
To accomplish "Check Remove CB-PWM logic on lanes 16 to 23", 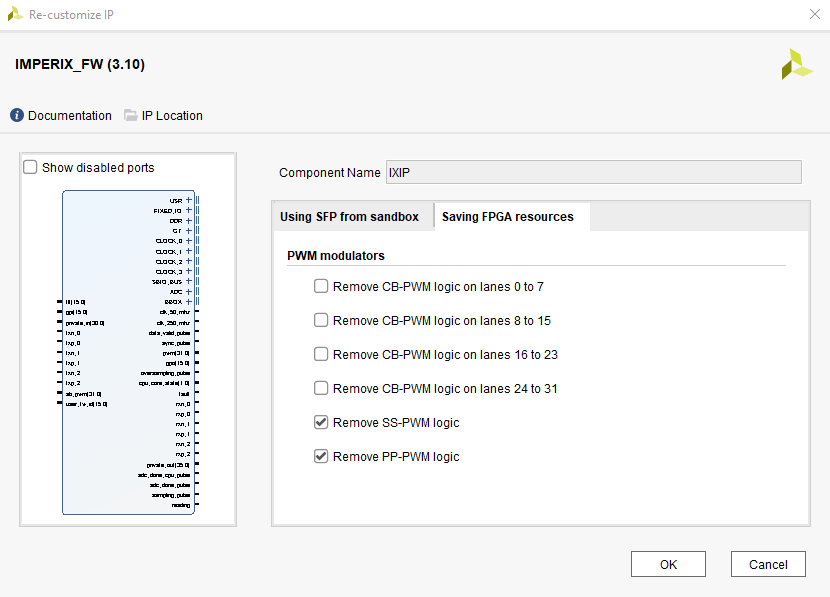I will 321,354.
